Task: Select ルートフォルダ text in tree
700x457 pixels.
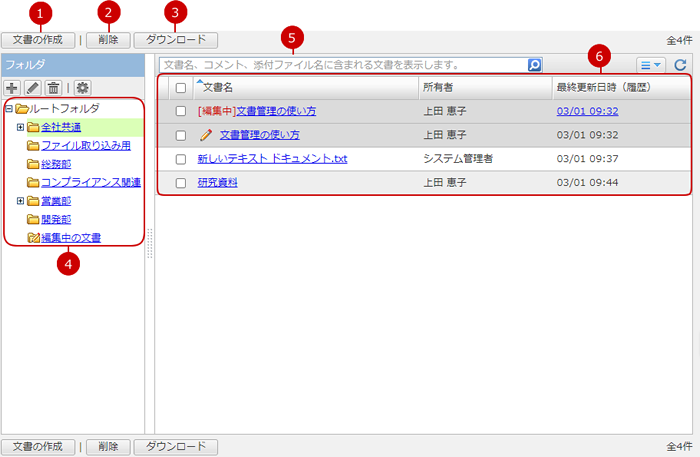Action: 64,108
